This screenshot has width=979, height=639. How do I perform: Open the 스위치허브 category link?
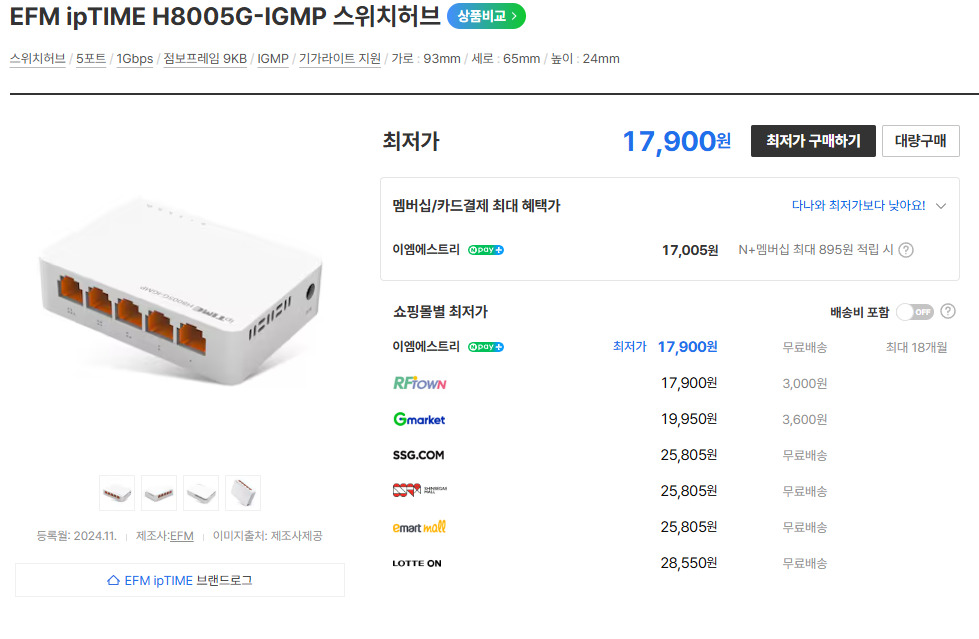pos(38,59)
